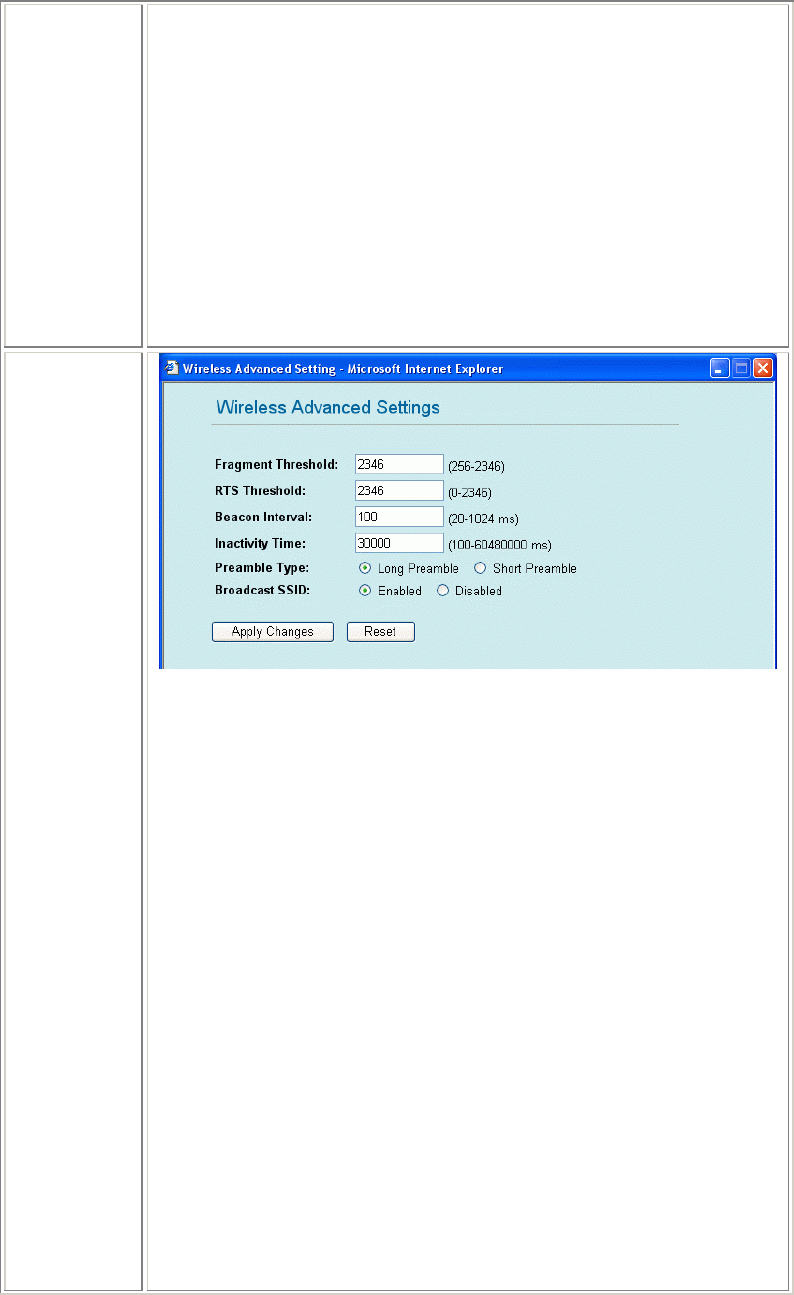The width and height of the screenshot is (794, 1295).
Task: Click the Fragment Threshold label
Action: [277, 464]
